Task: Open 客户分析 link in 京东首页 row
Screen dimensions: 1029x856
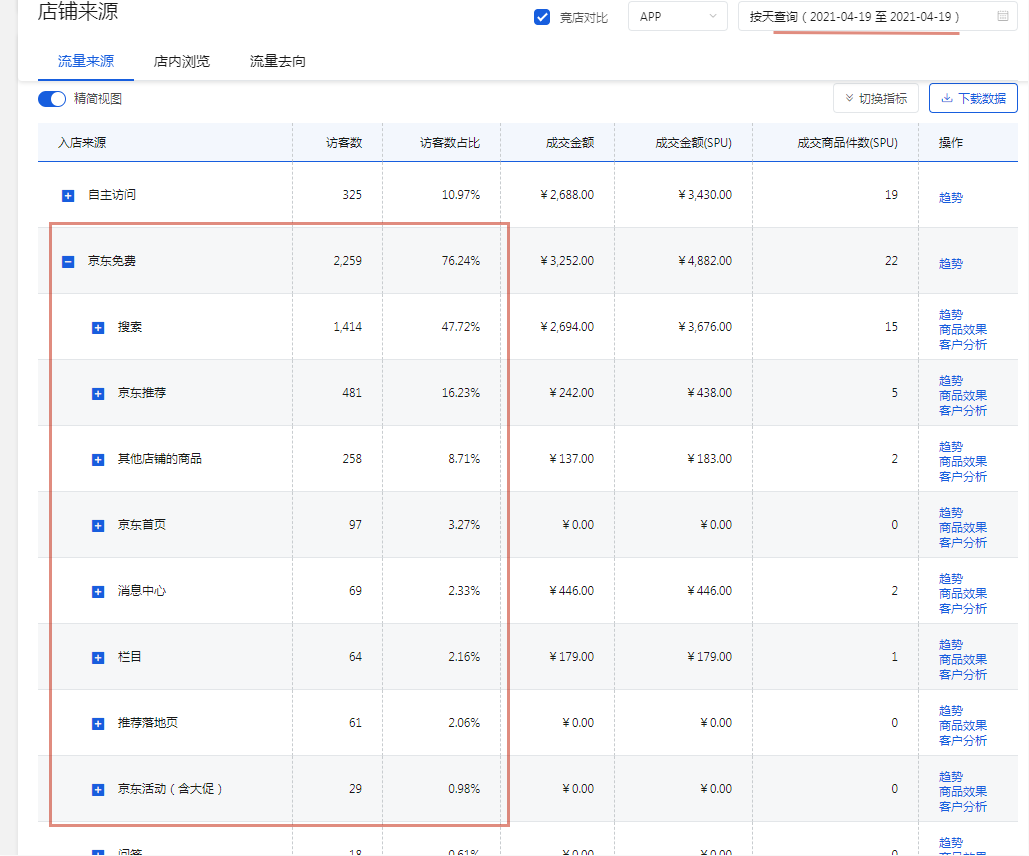Action: [963, 543]
